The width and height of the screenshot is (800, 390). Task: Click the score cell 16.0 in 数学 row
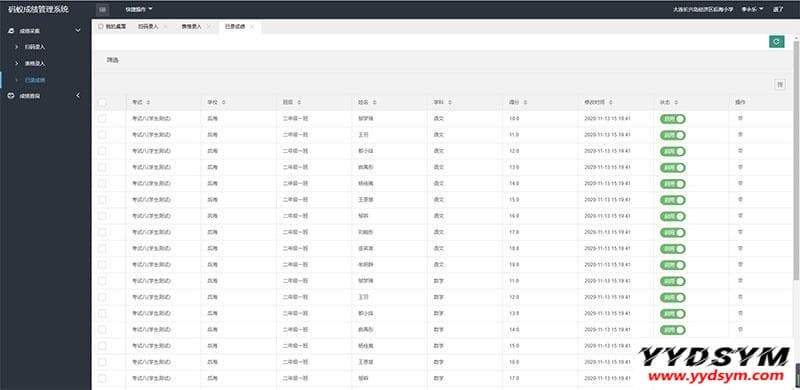514,362
